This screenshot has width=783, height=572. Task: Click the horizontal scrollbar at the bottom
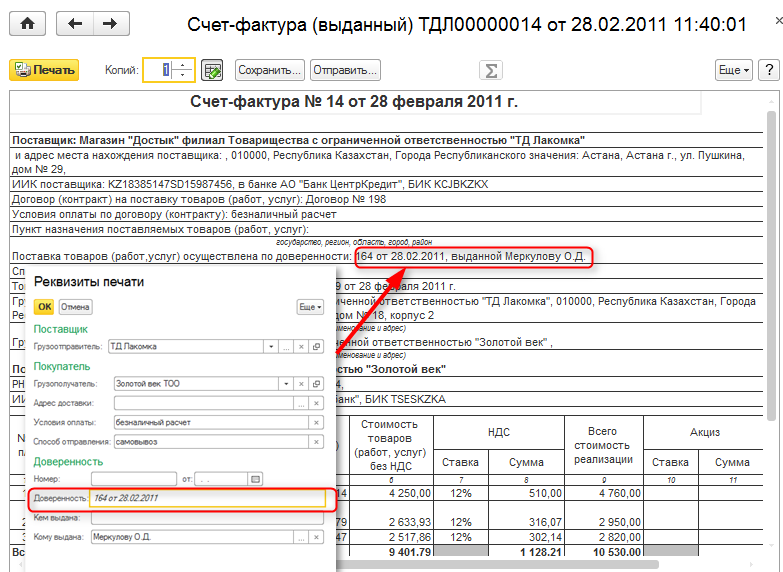[x=497, y=565]
